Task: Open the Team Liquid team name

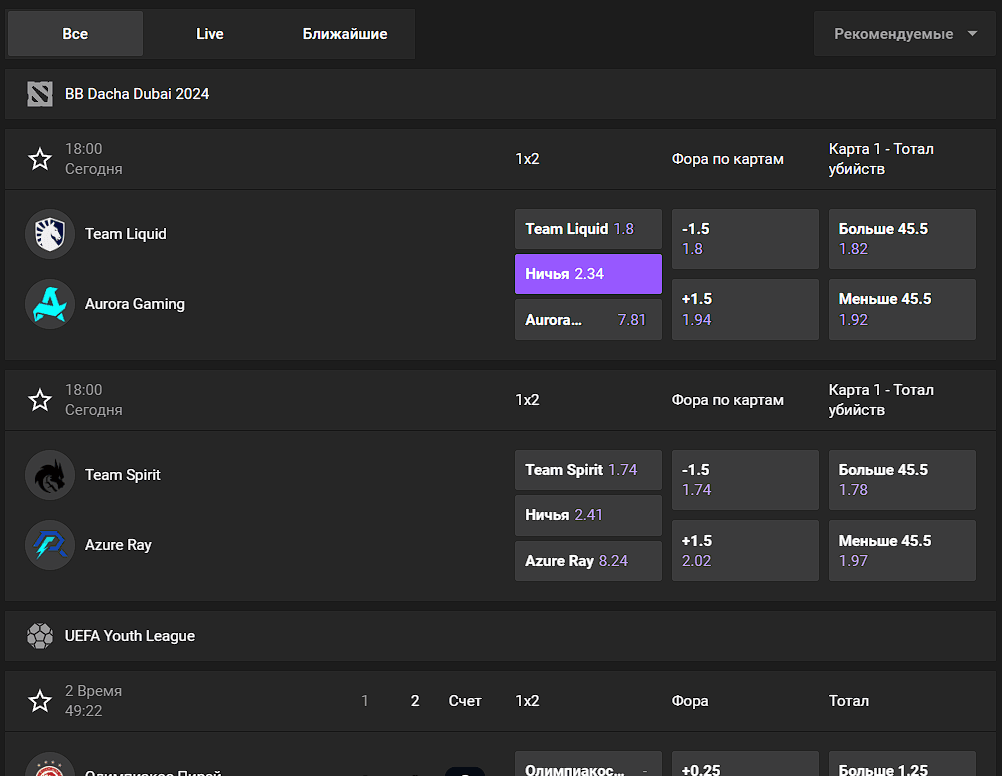Action: click(126, 234)
